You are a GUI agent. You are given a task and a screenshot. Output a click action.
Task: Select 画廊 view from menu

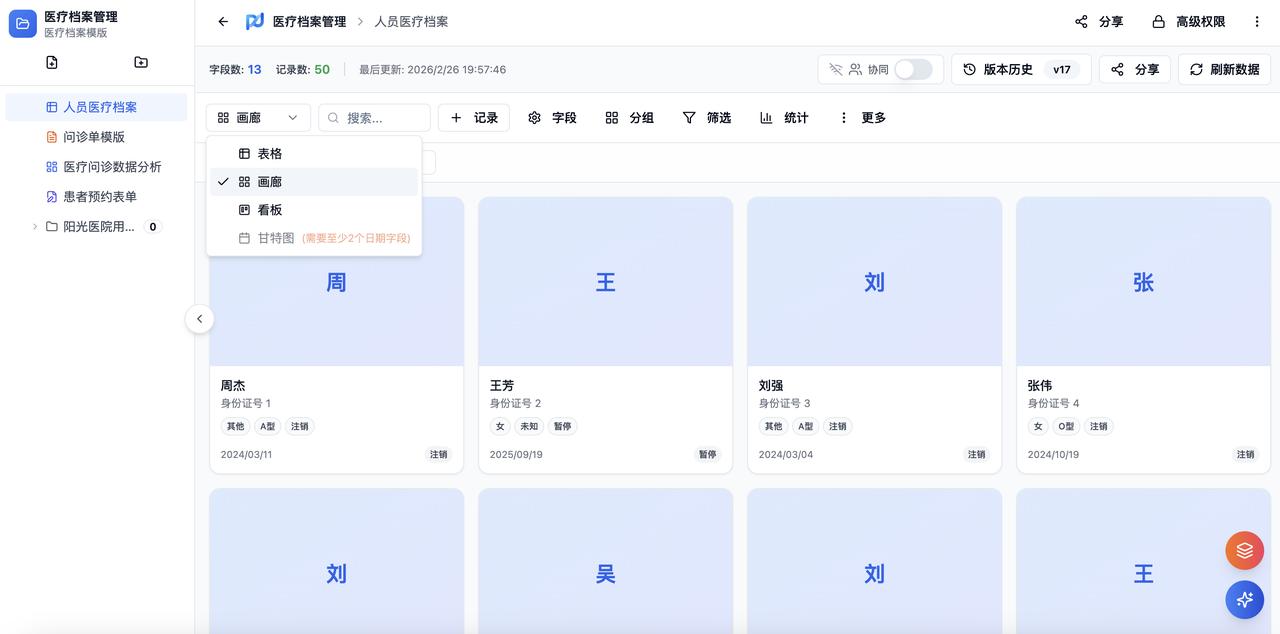(x=314, y=182)
